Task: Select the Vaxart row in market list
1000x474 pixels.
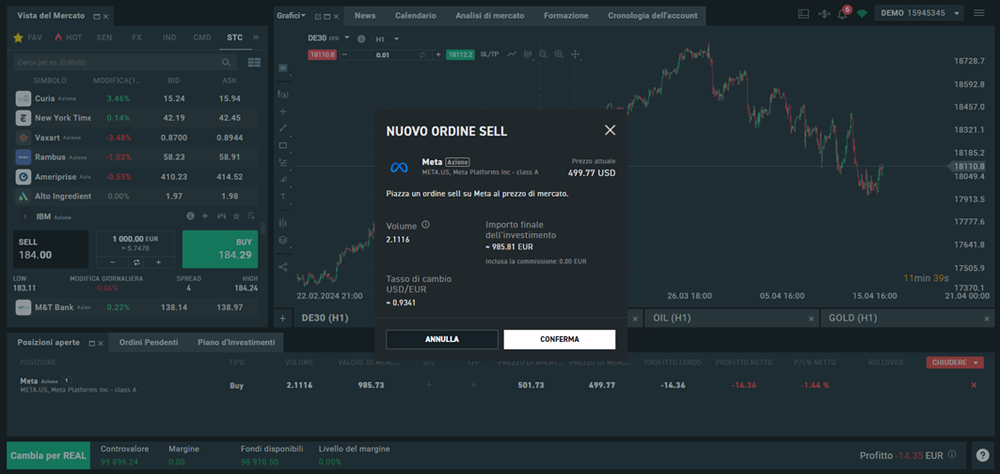Action: coord(135,137)
